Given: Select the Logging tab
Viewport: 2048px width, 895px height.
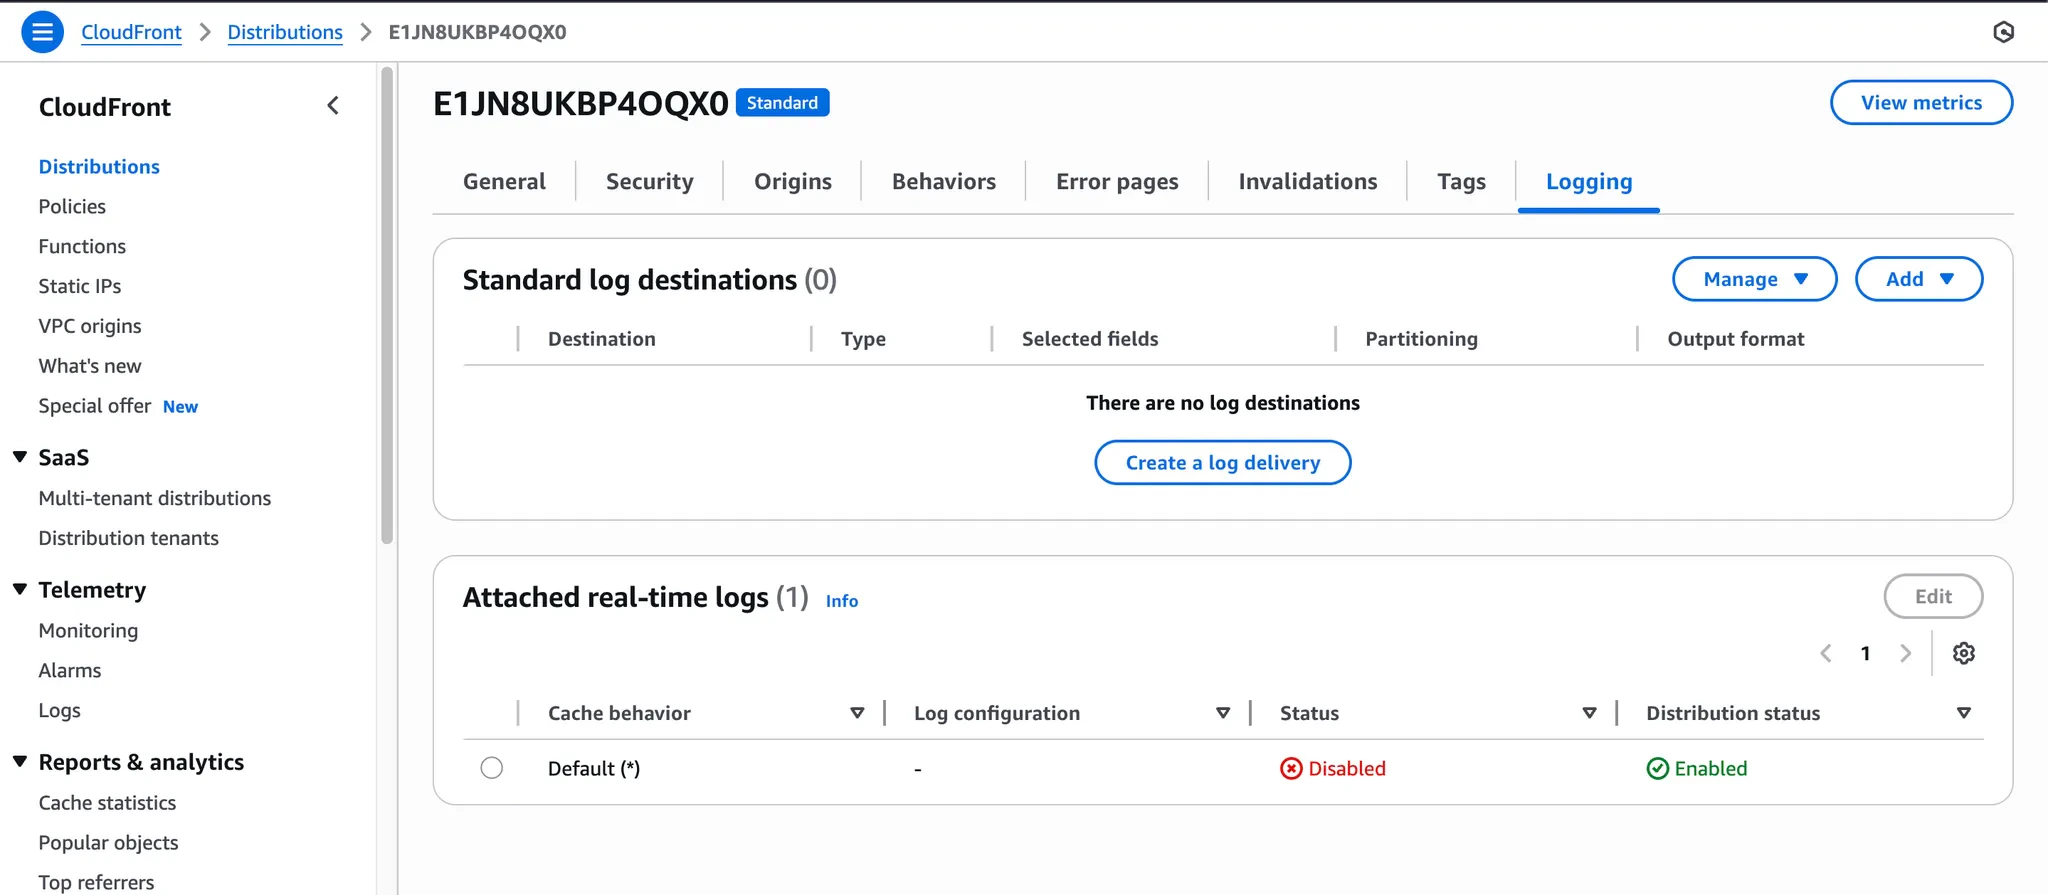Looking at the screenshot, I should pyautogui.click(x=1588, y=181).
